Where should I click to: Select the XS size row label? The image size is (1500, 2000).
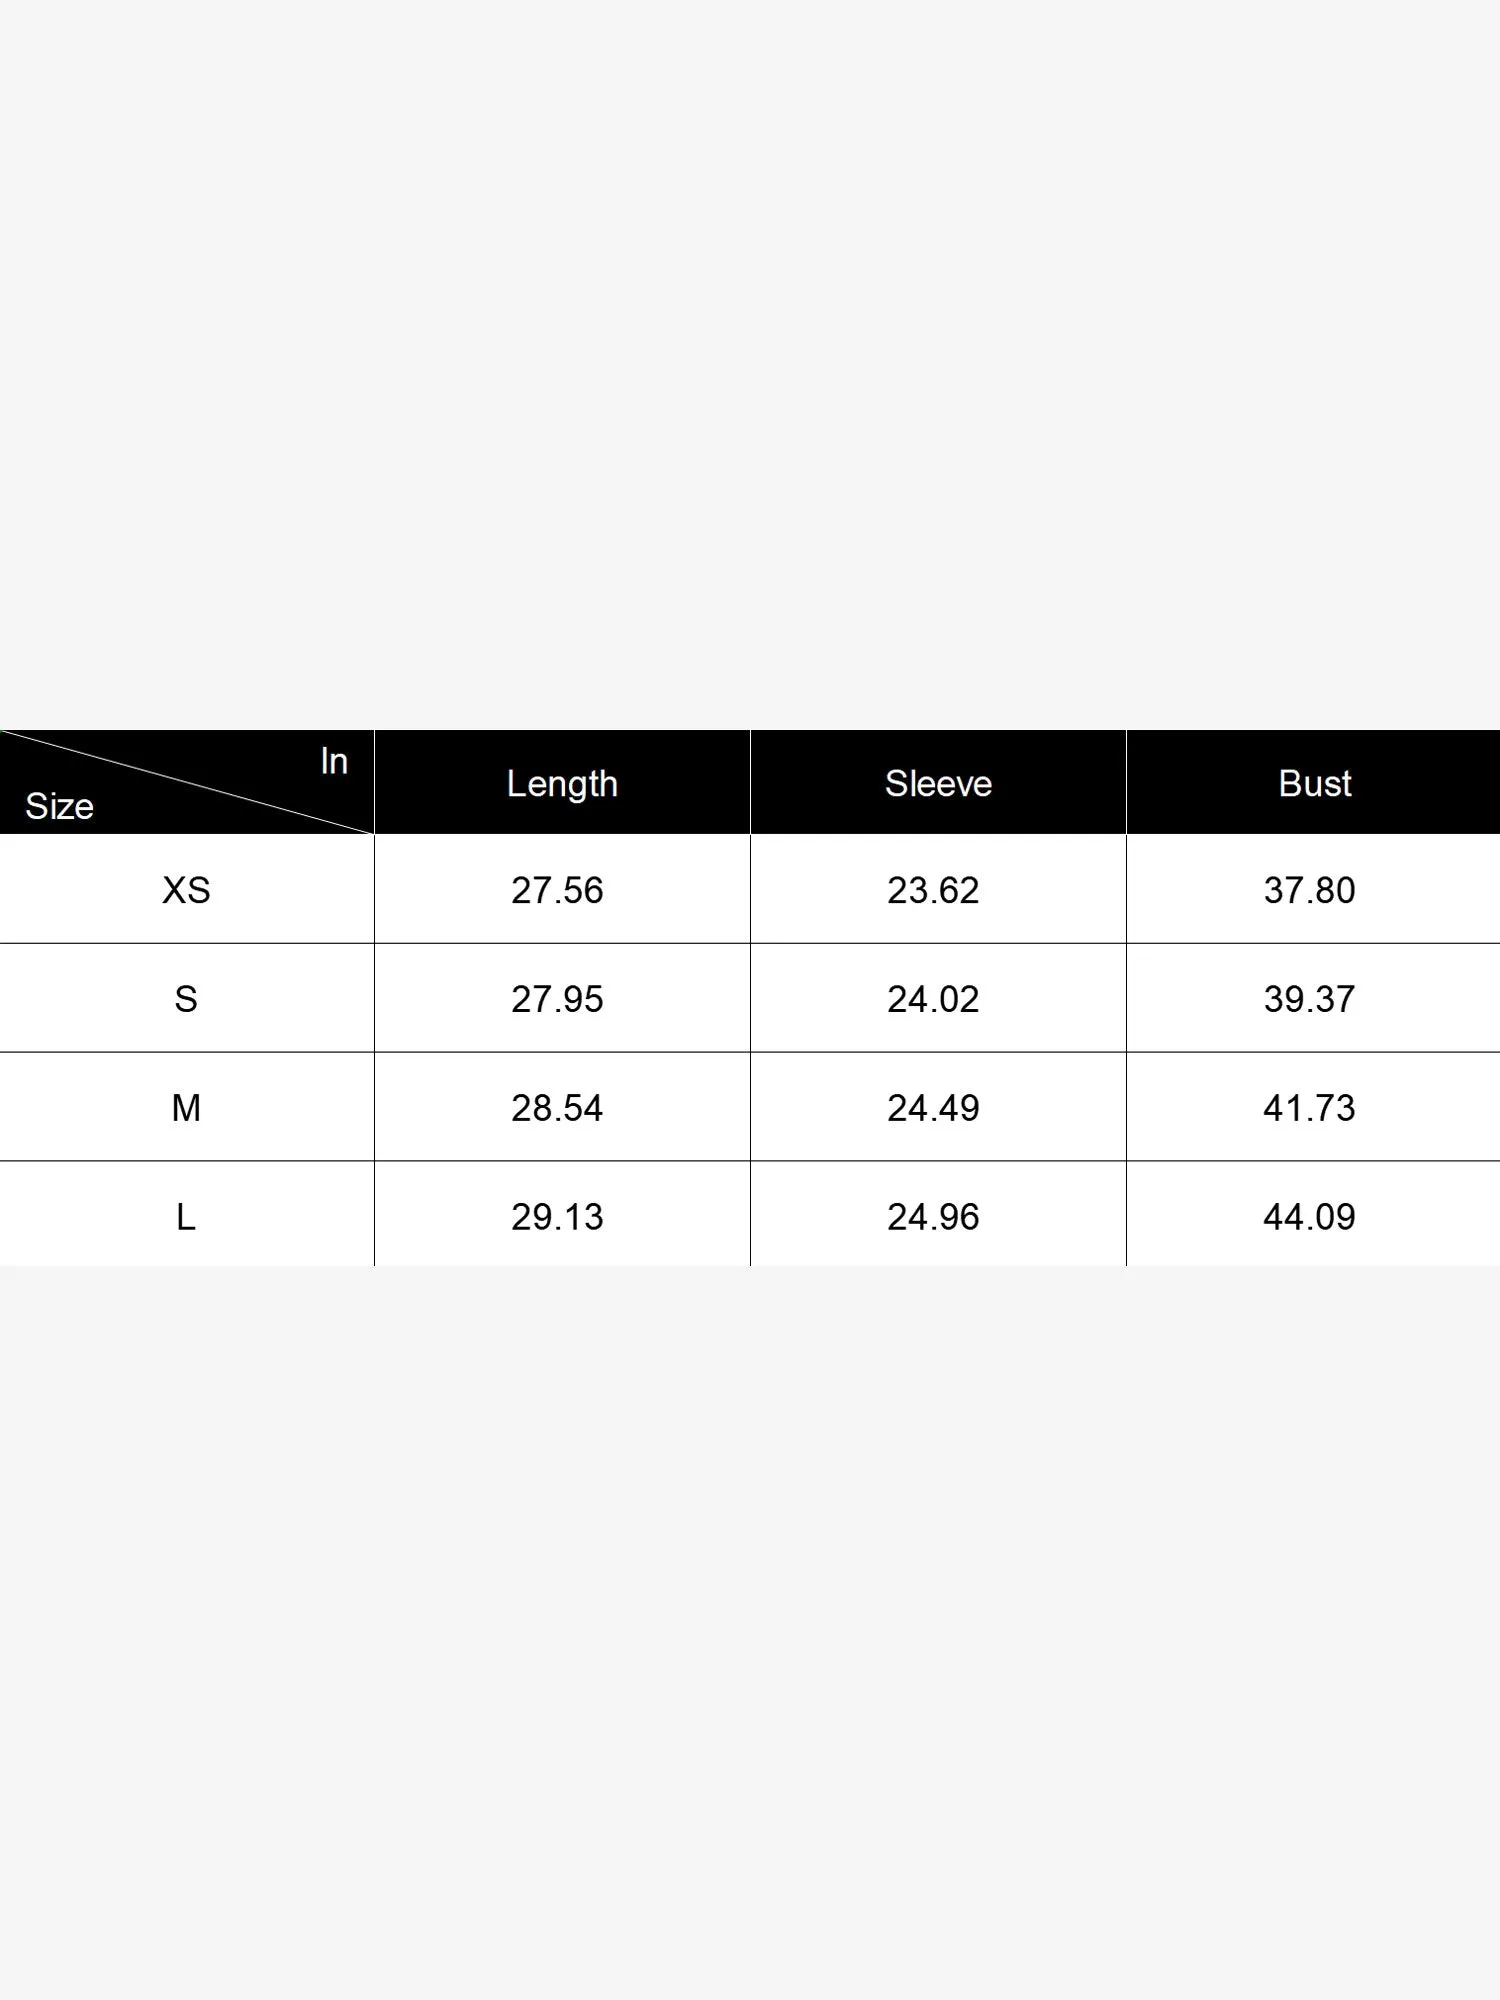click(x=186, y=890)
